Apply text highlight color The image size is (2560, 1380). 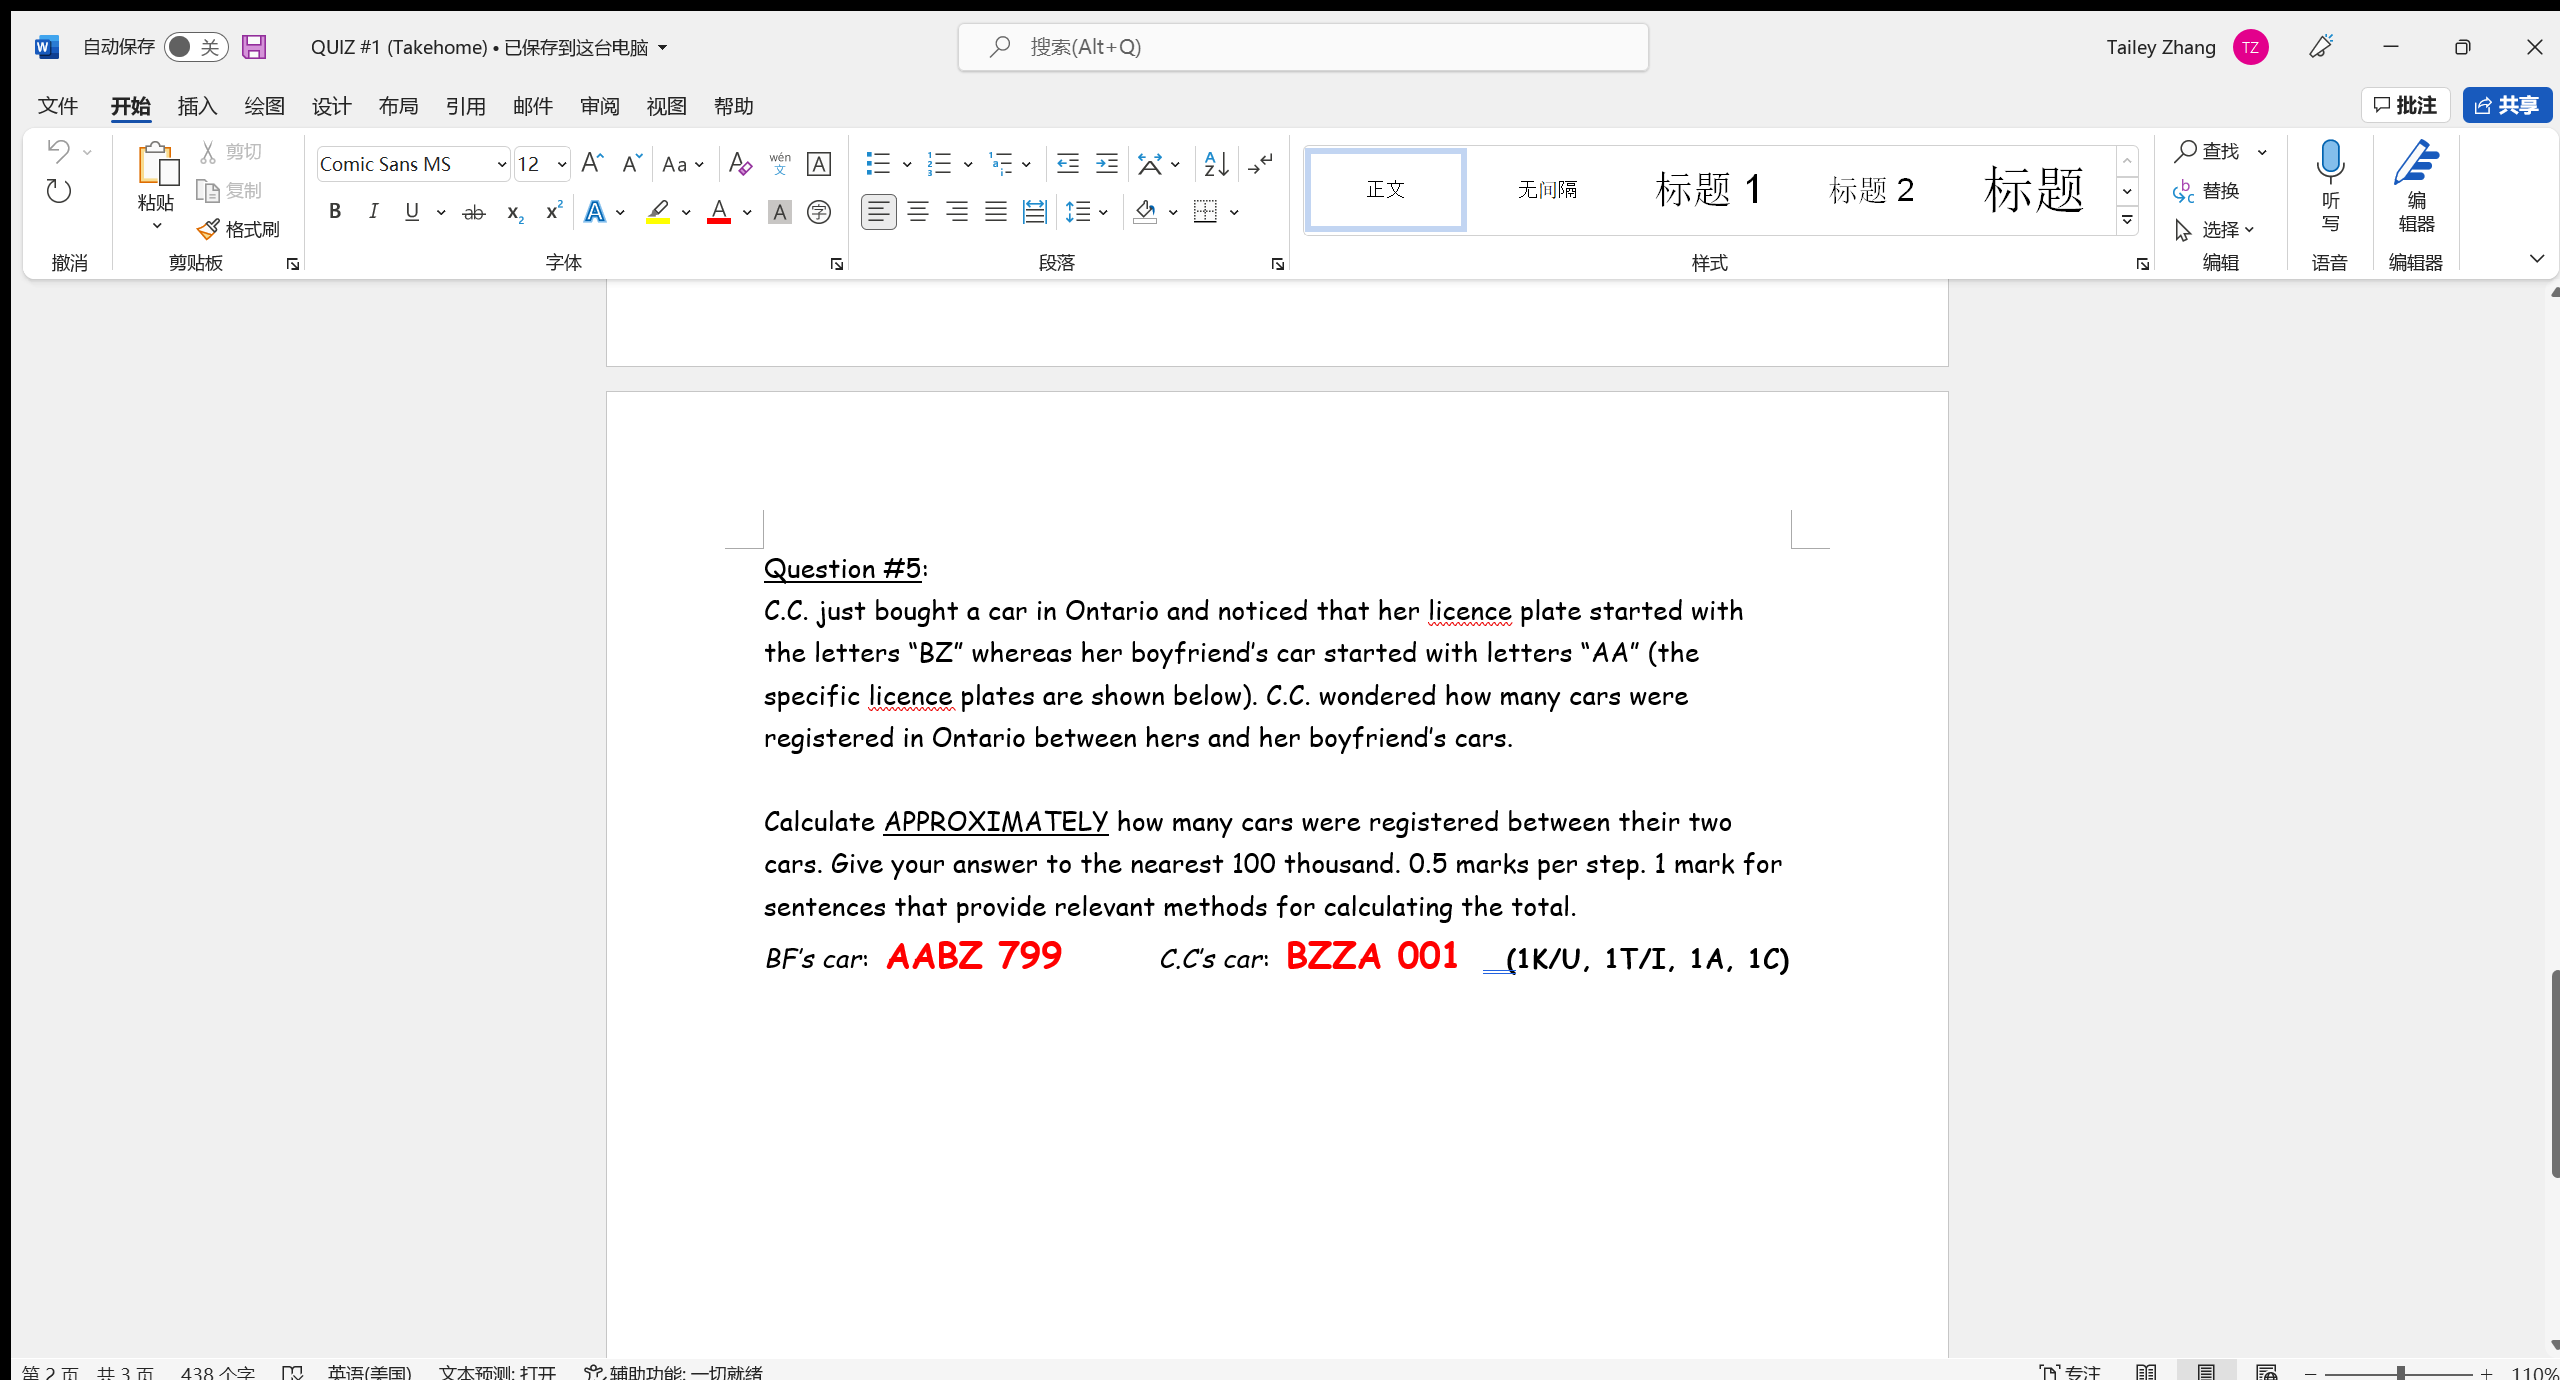coord(658,211)
